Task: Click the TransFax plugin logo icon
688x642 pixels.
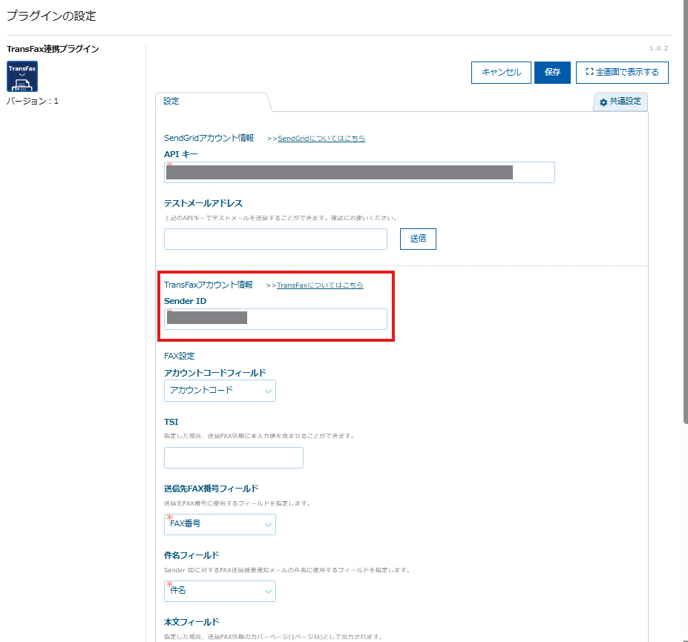Action: click(22, 76)
